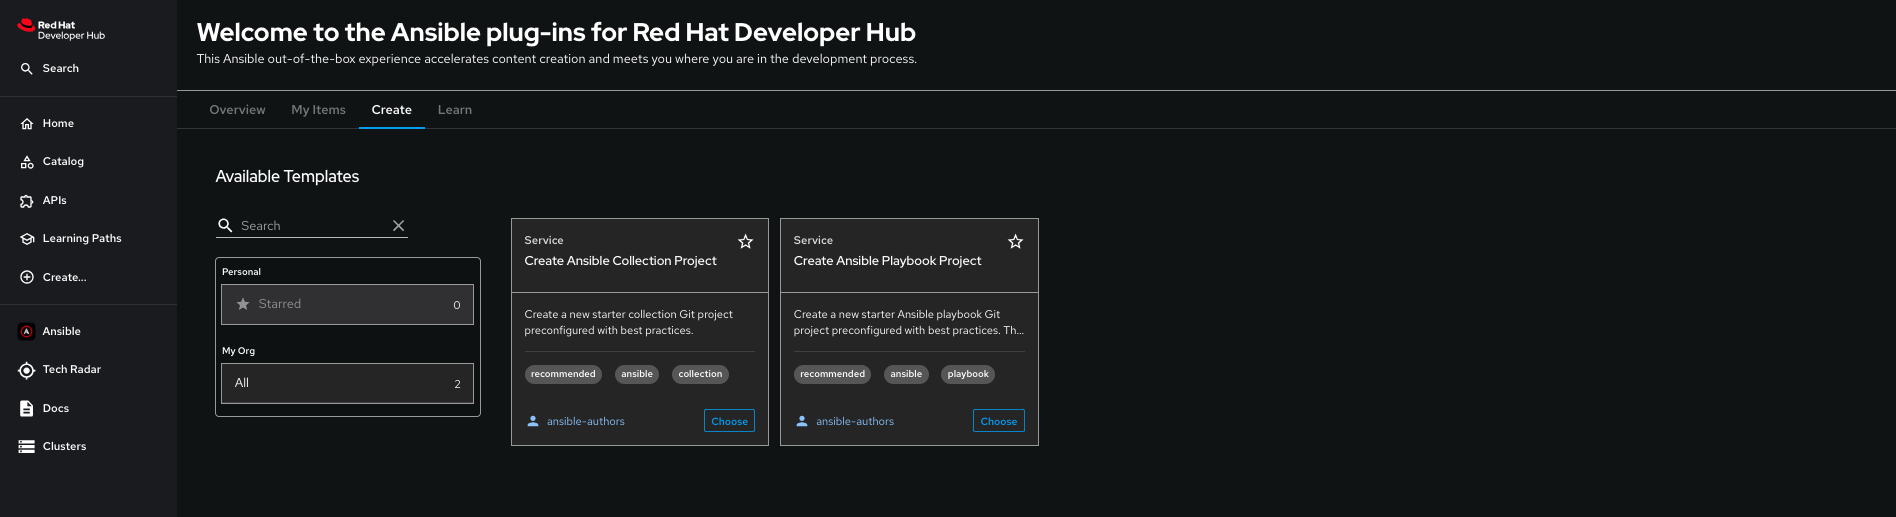Open Home from the sidebar

[58, 124]
